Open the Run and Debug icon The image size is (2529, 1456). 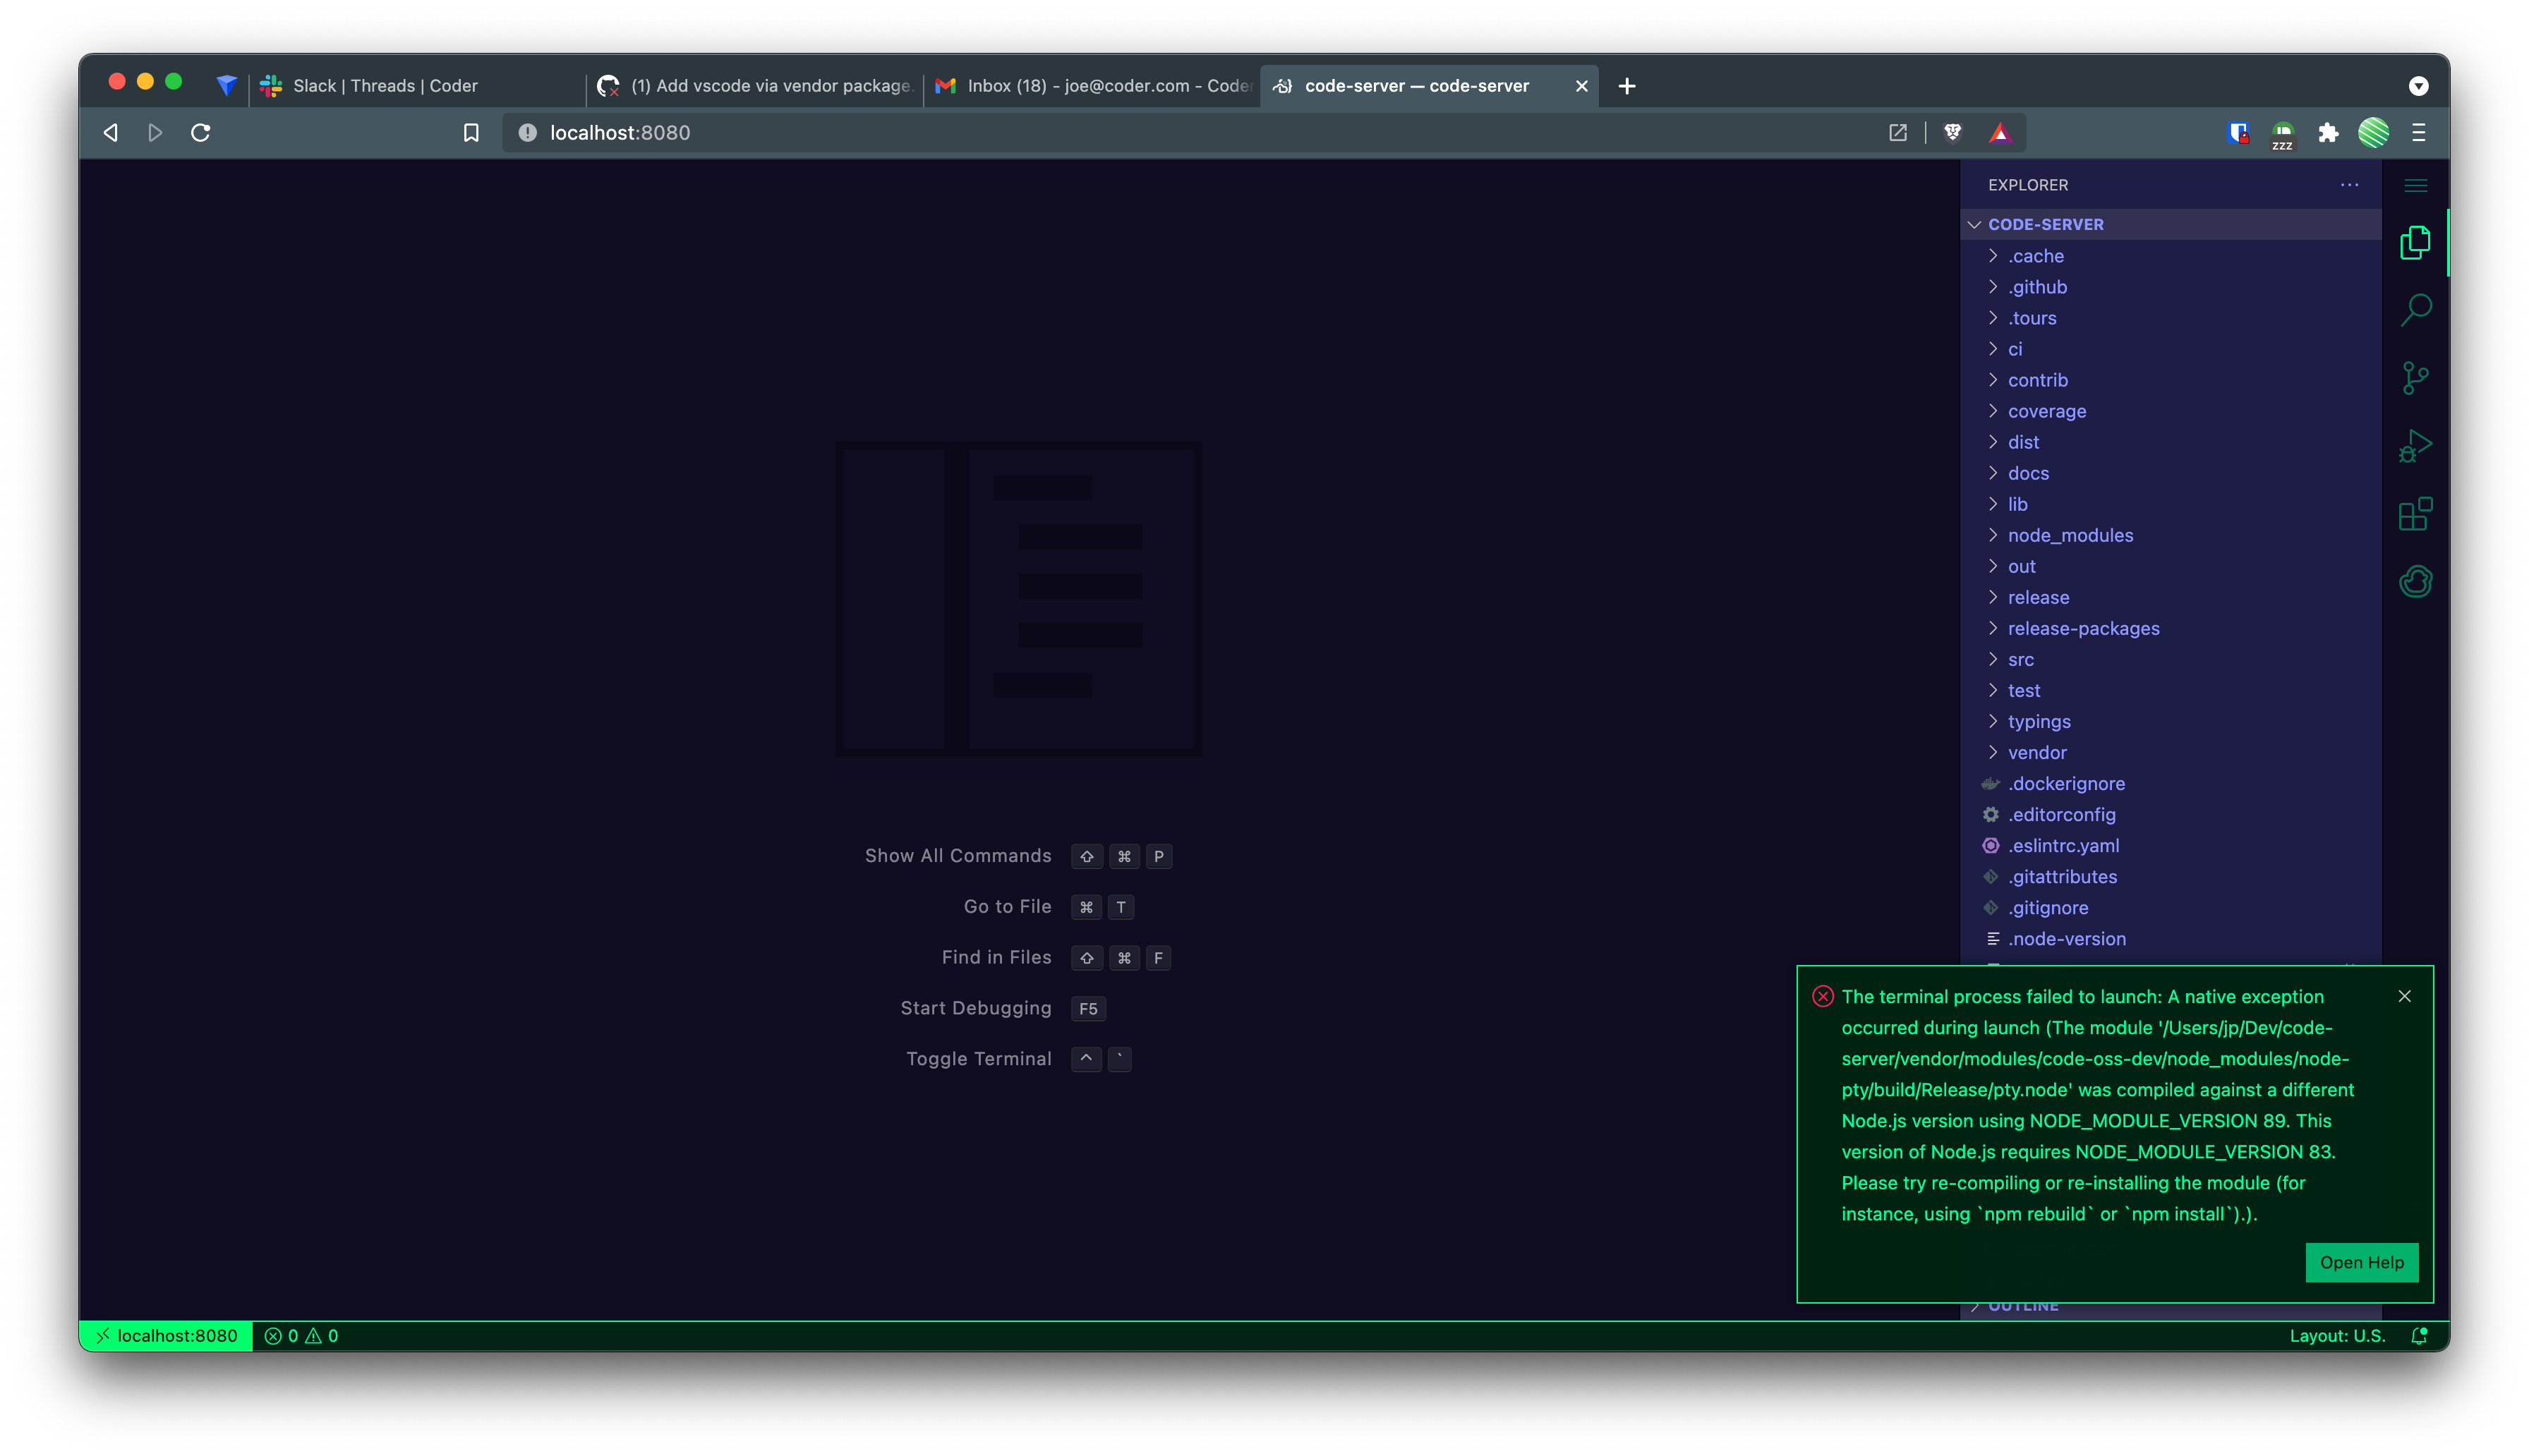(2414, 446)
